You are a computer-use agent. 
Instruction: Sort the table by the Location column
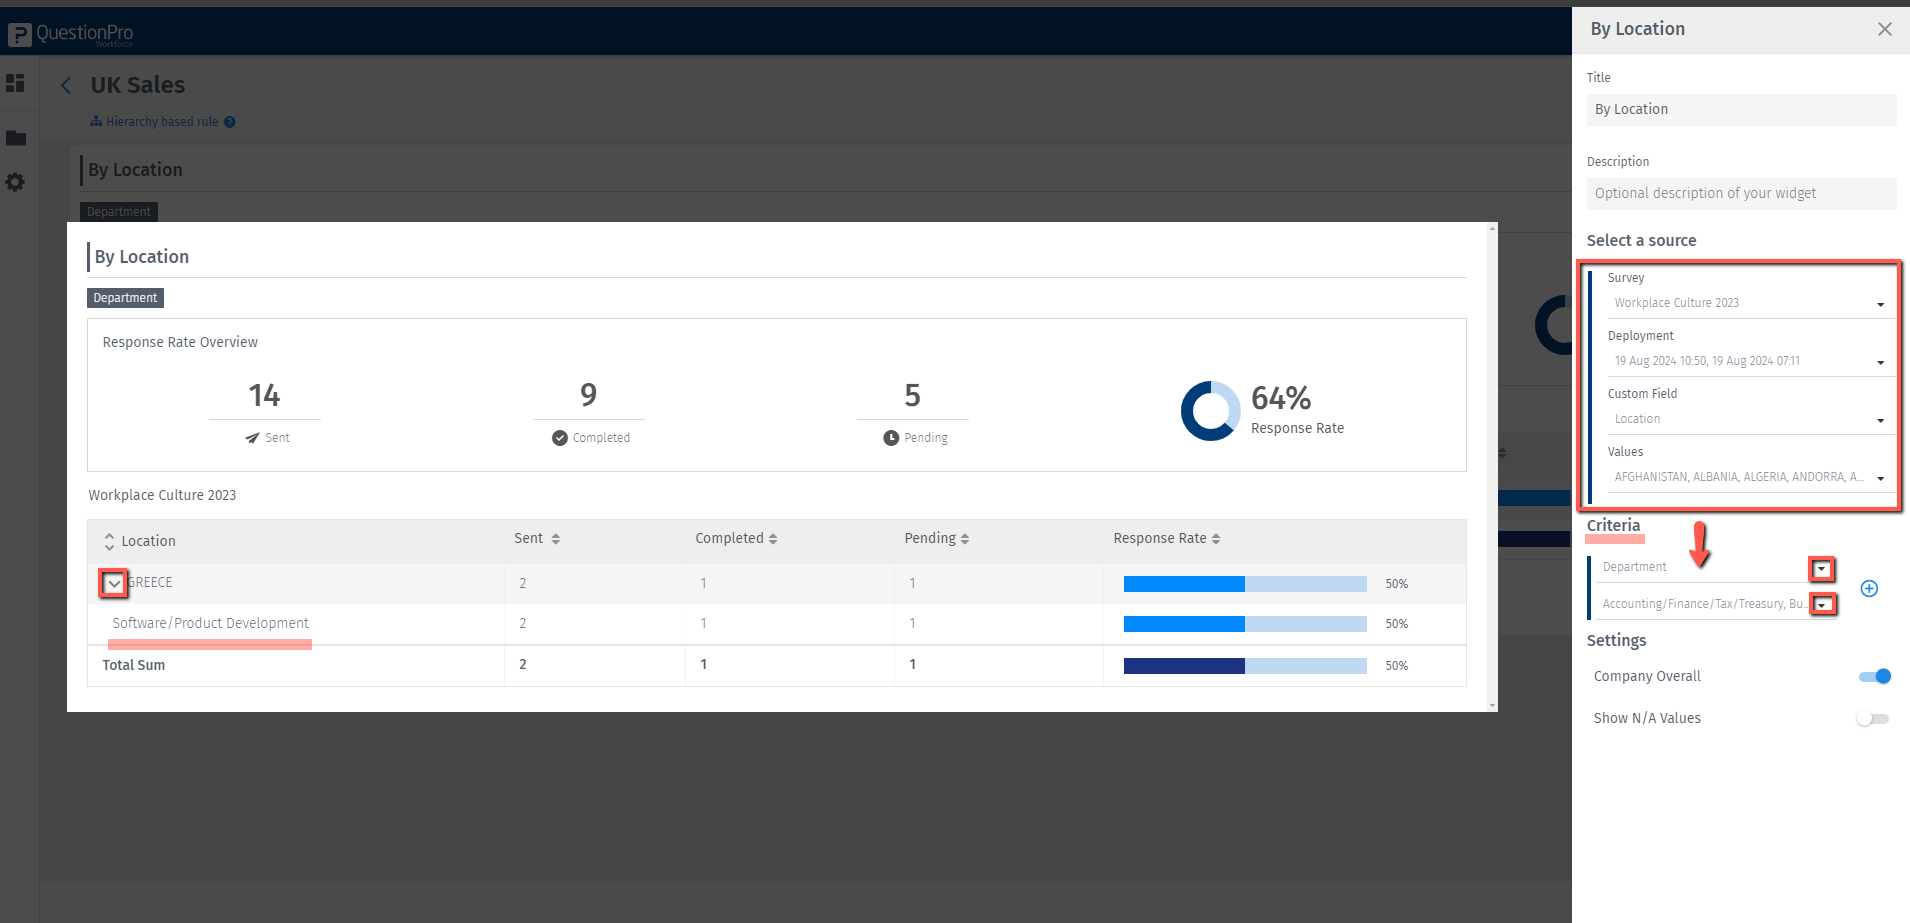[x=110, y=540]
